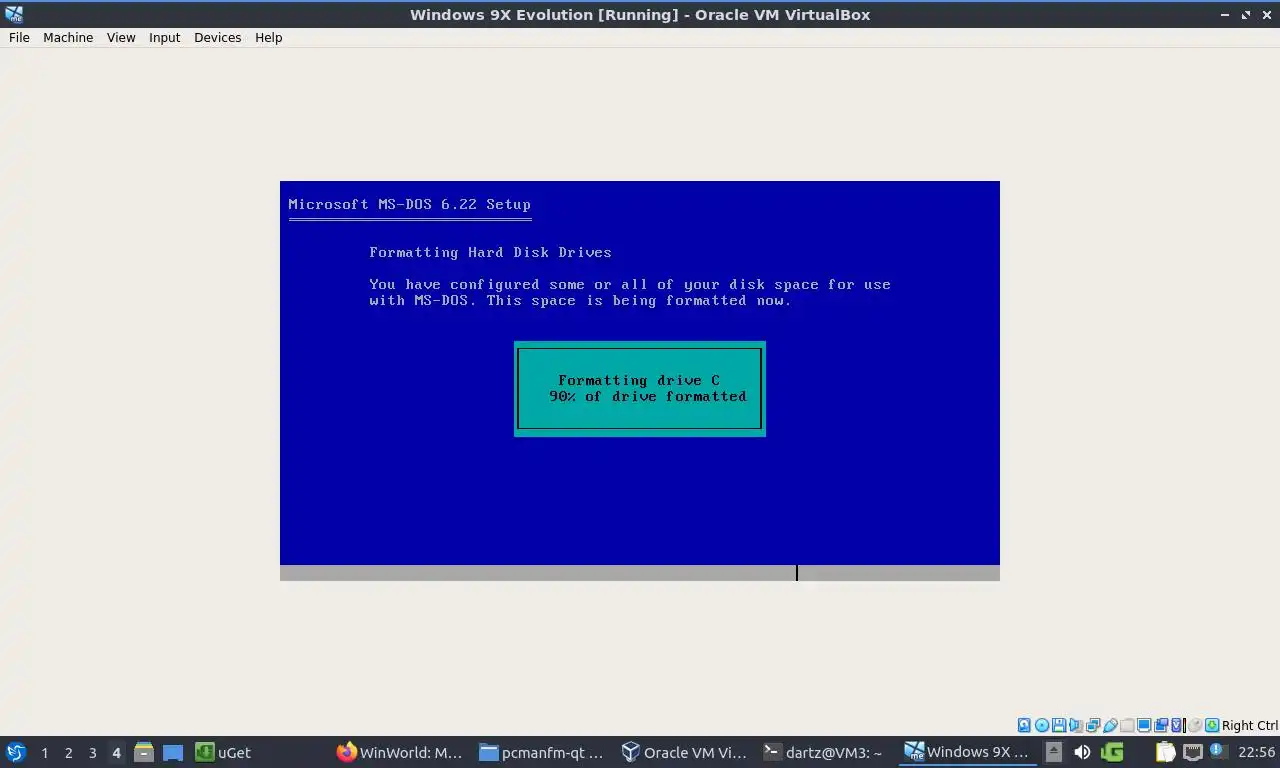The width and height of the screenshot is (1280, 768).
Task: Click the VirtualBox title bar window icon
Action: pyautogui.click(x=14, y=14)
